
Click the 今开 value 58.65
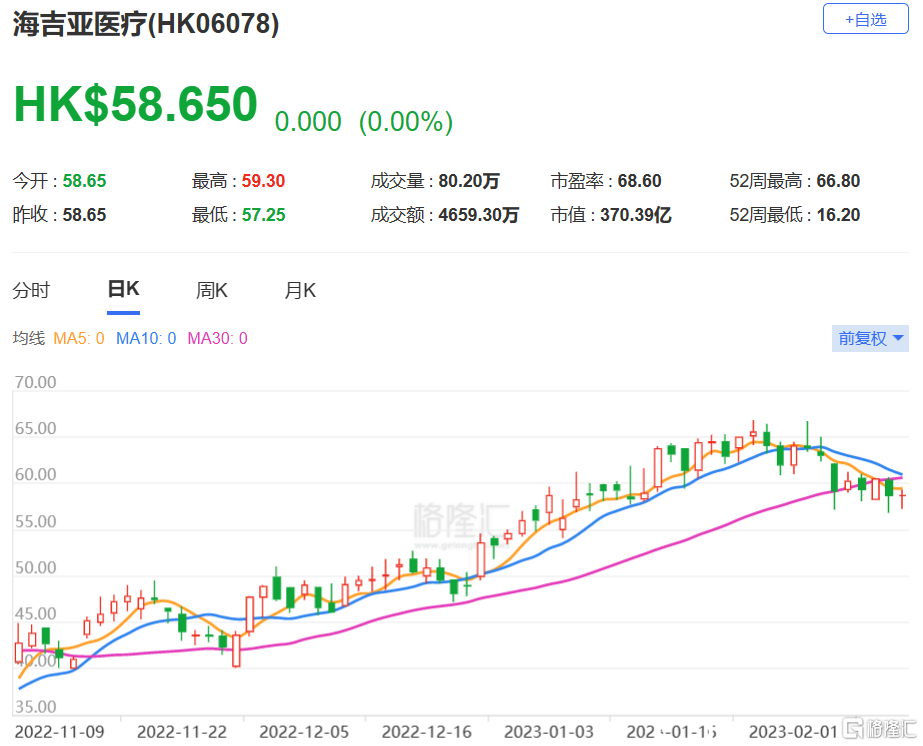click(84, 181)
